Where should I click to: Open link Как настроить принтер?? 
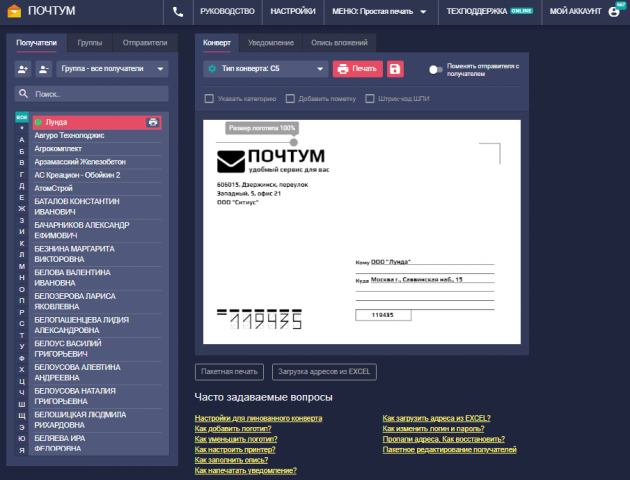click(235, 449)
